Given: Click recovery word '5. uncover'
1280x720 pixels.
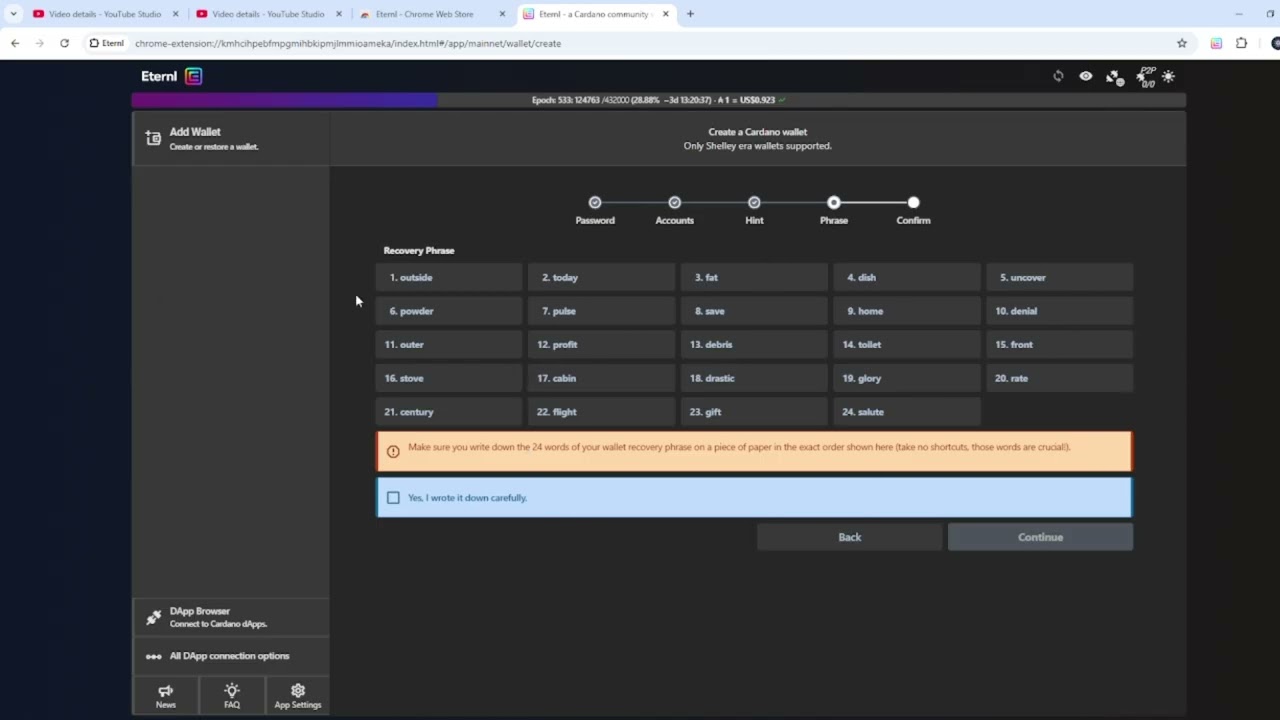Looking at the screenshot, I should click(1060, 277).
